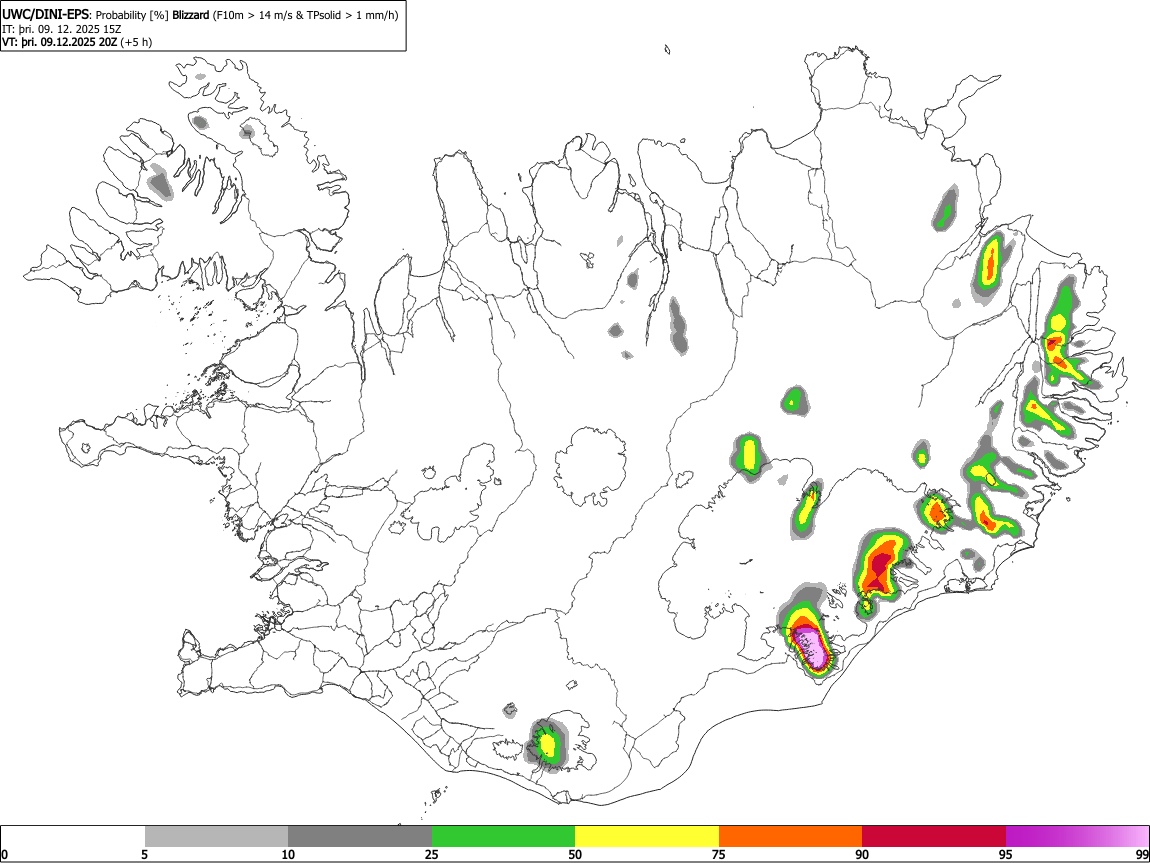This screenshot has height=863, width=1150.
Task: Click the legend label '5'
Action: click(x=145, y=854)
